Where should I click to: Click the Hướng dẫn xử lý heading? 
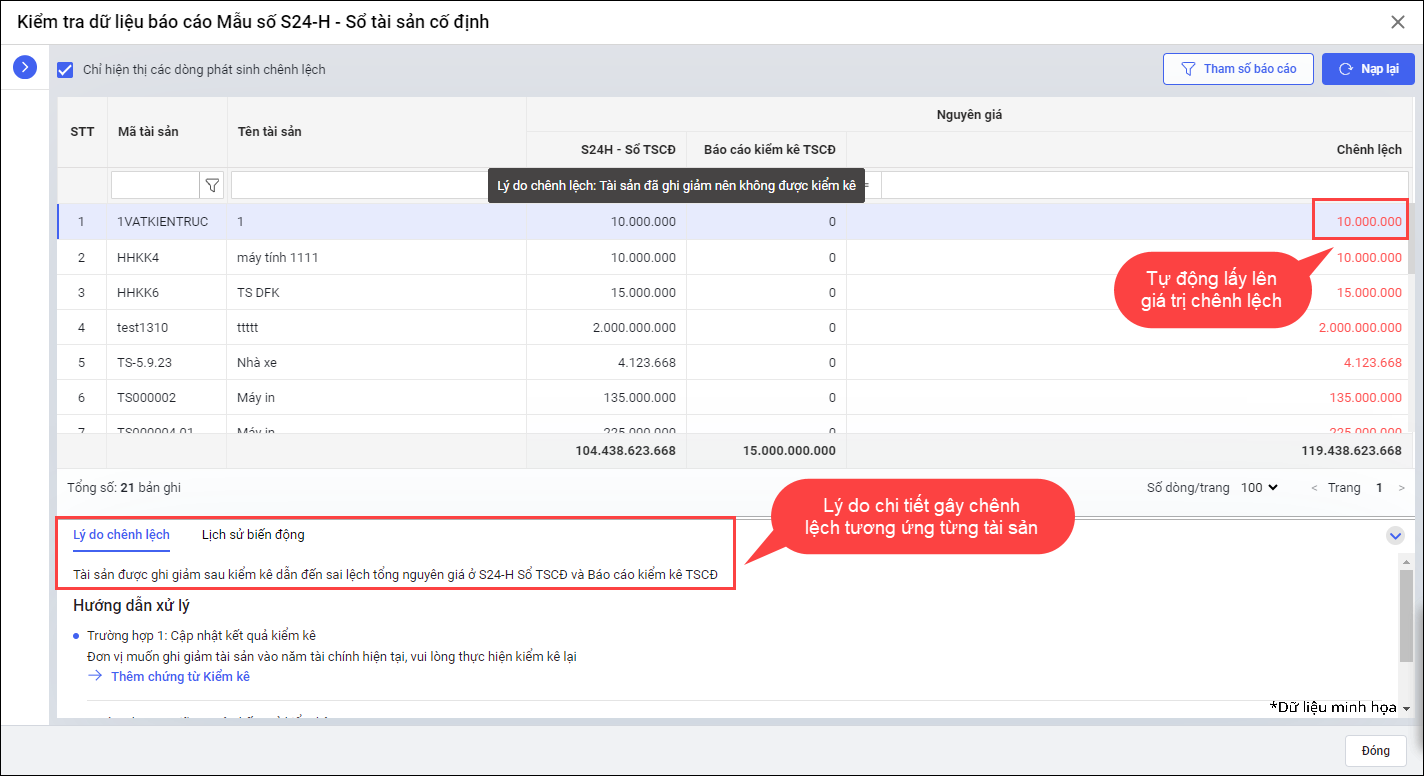click(x=131, y=606)
